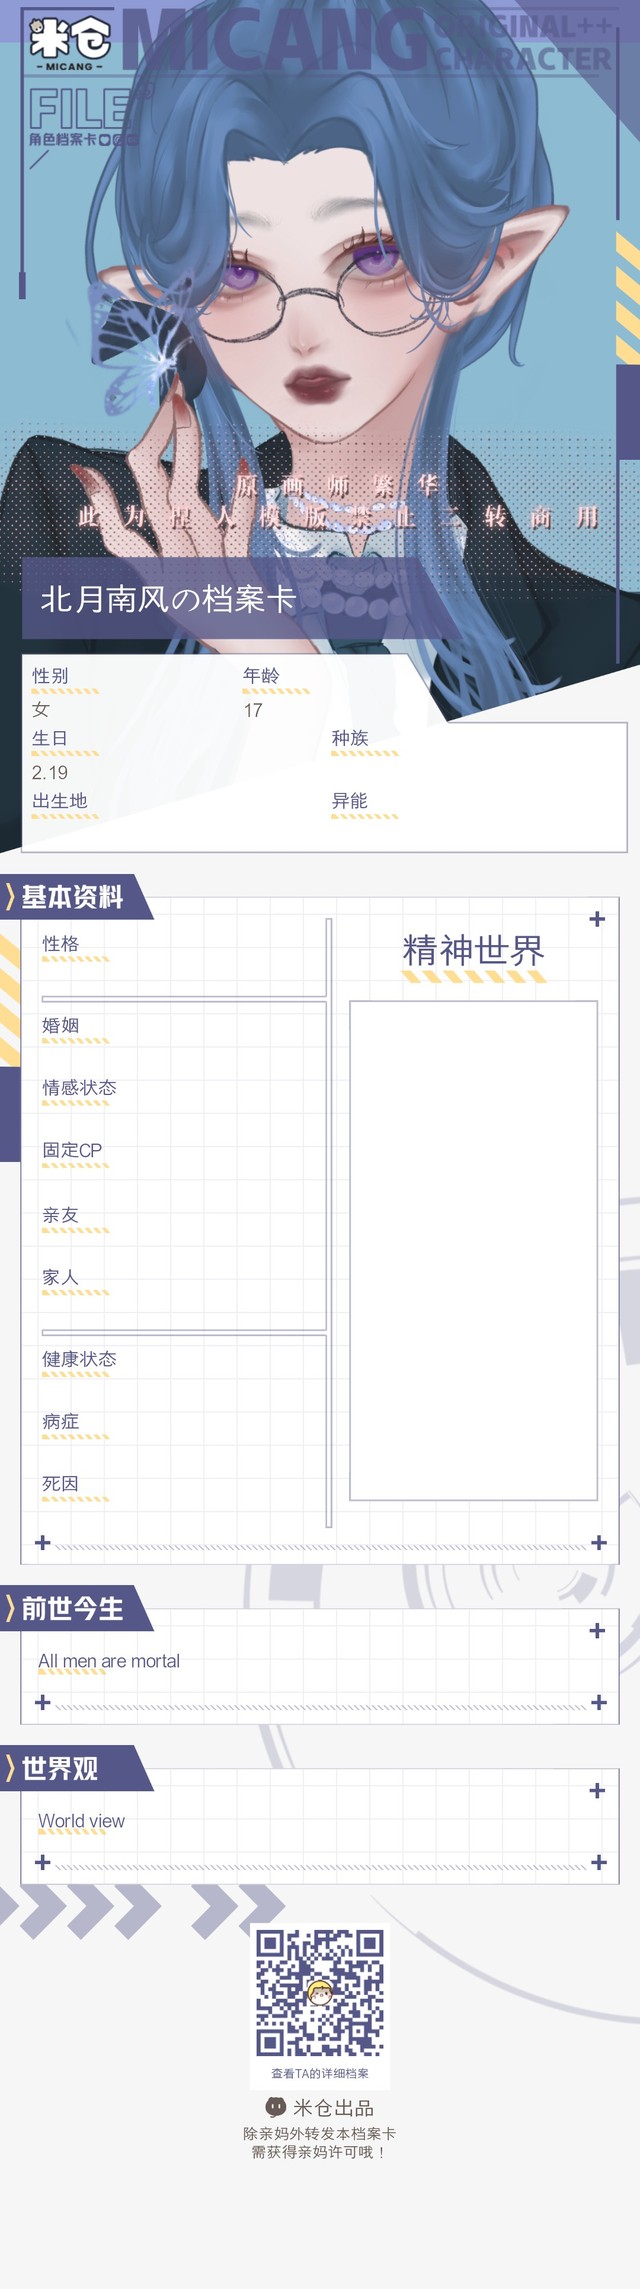
Task: Expand the 前世今生 section header
Action: (x=73, y=1609)
